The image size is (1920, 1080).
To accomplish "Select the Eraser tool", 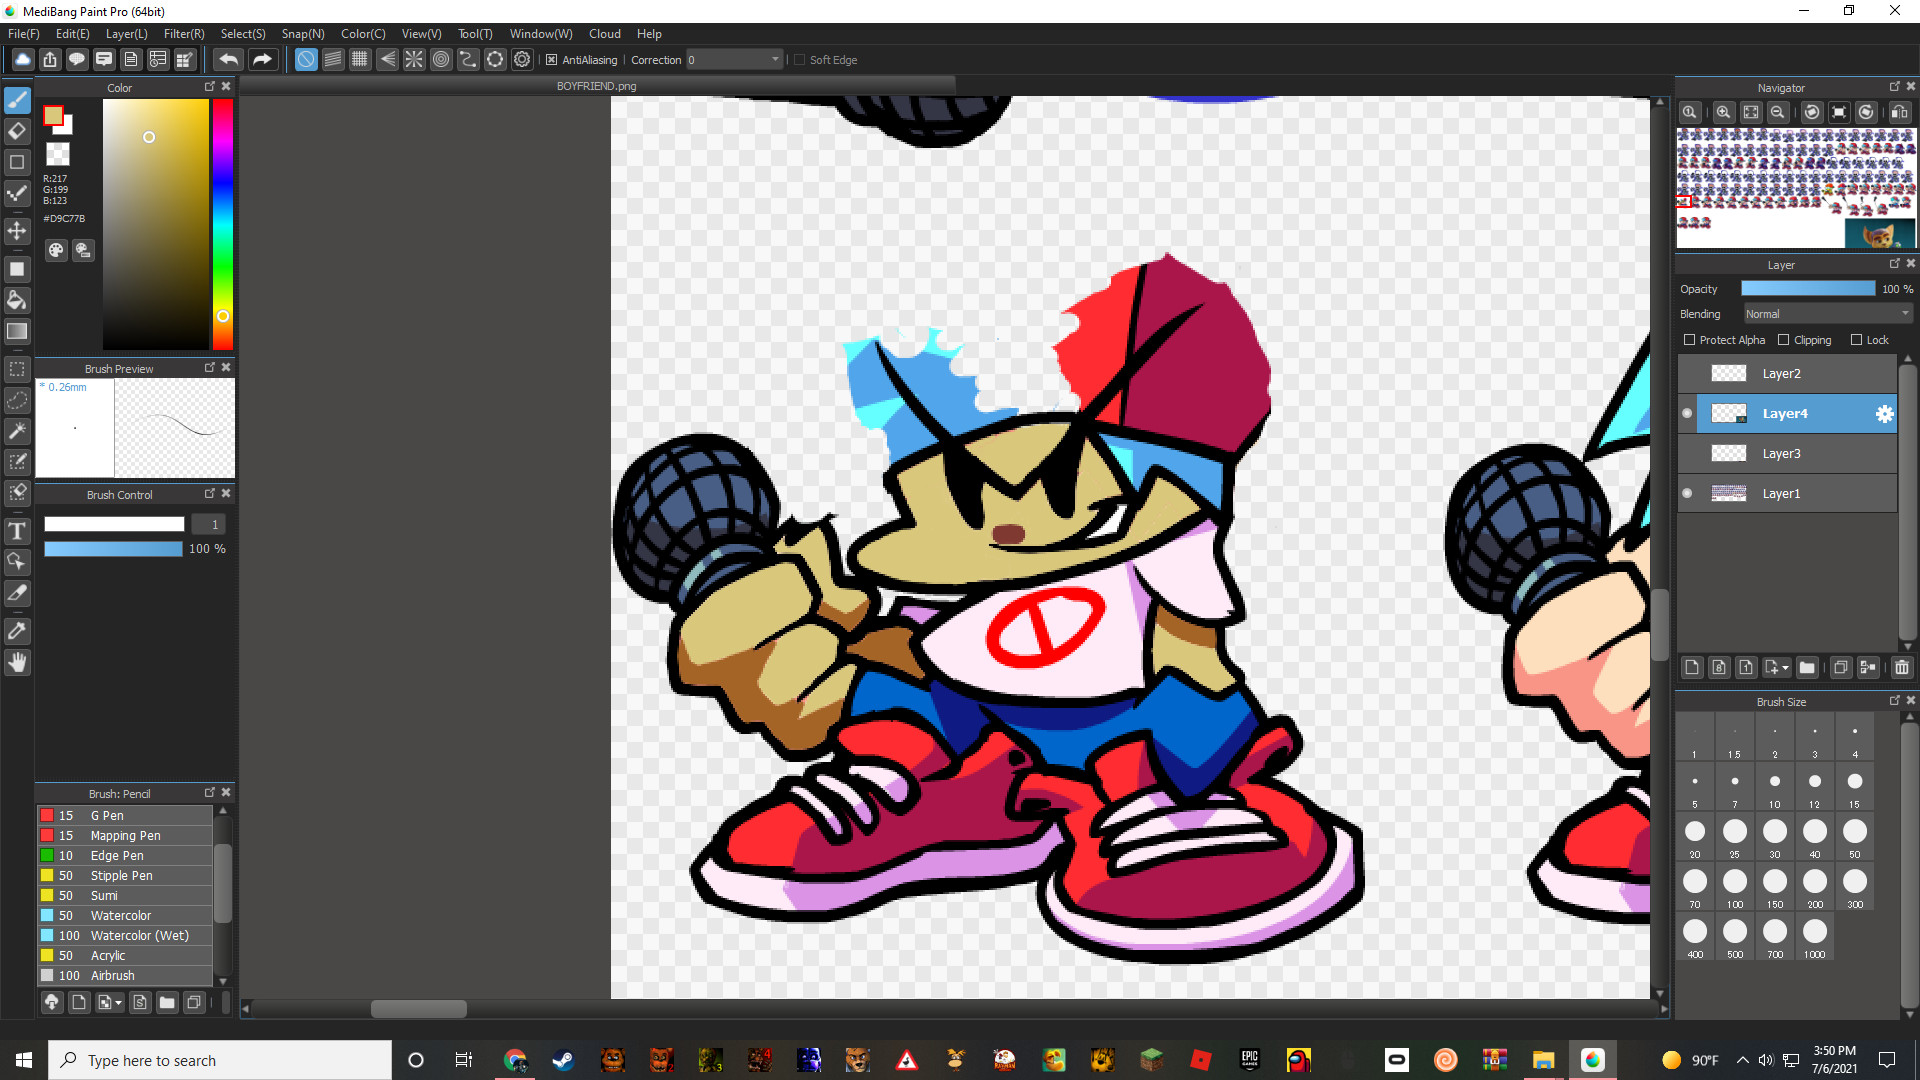I will [16, 131].
